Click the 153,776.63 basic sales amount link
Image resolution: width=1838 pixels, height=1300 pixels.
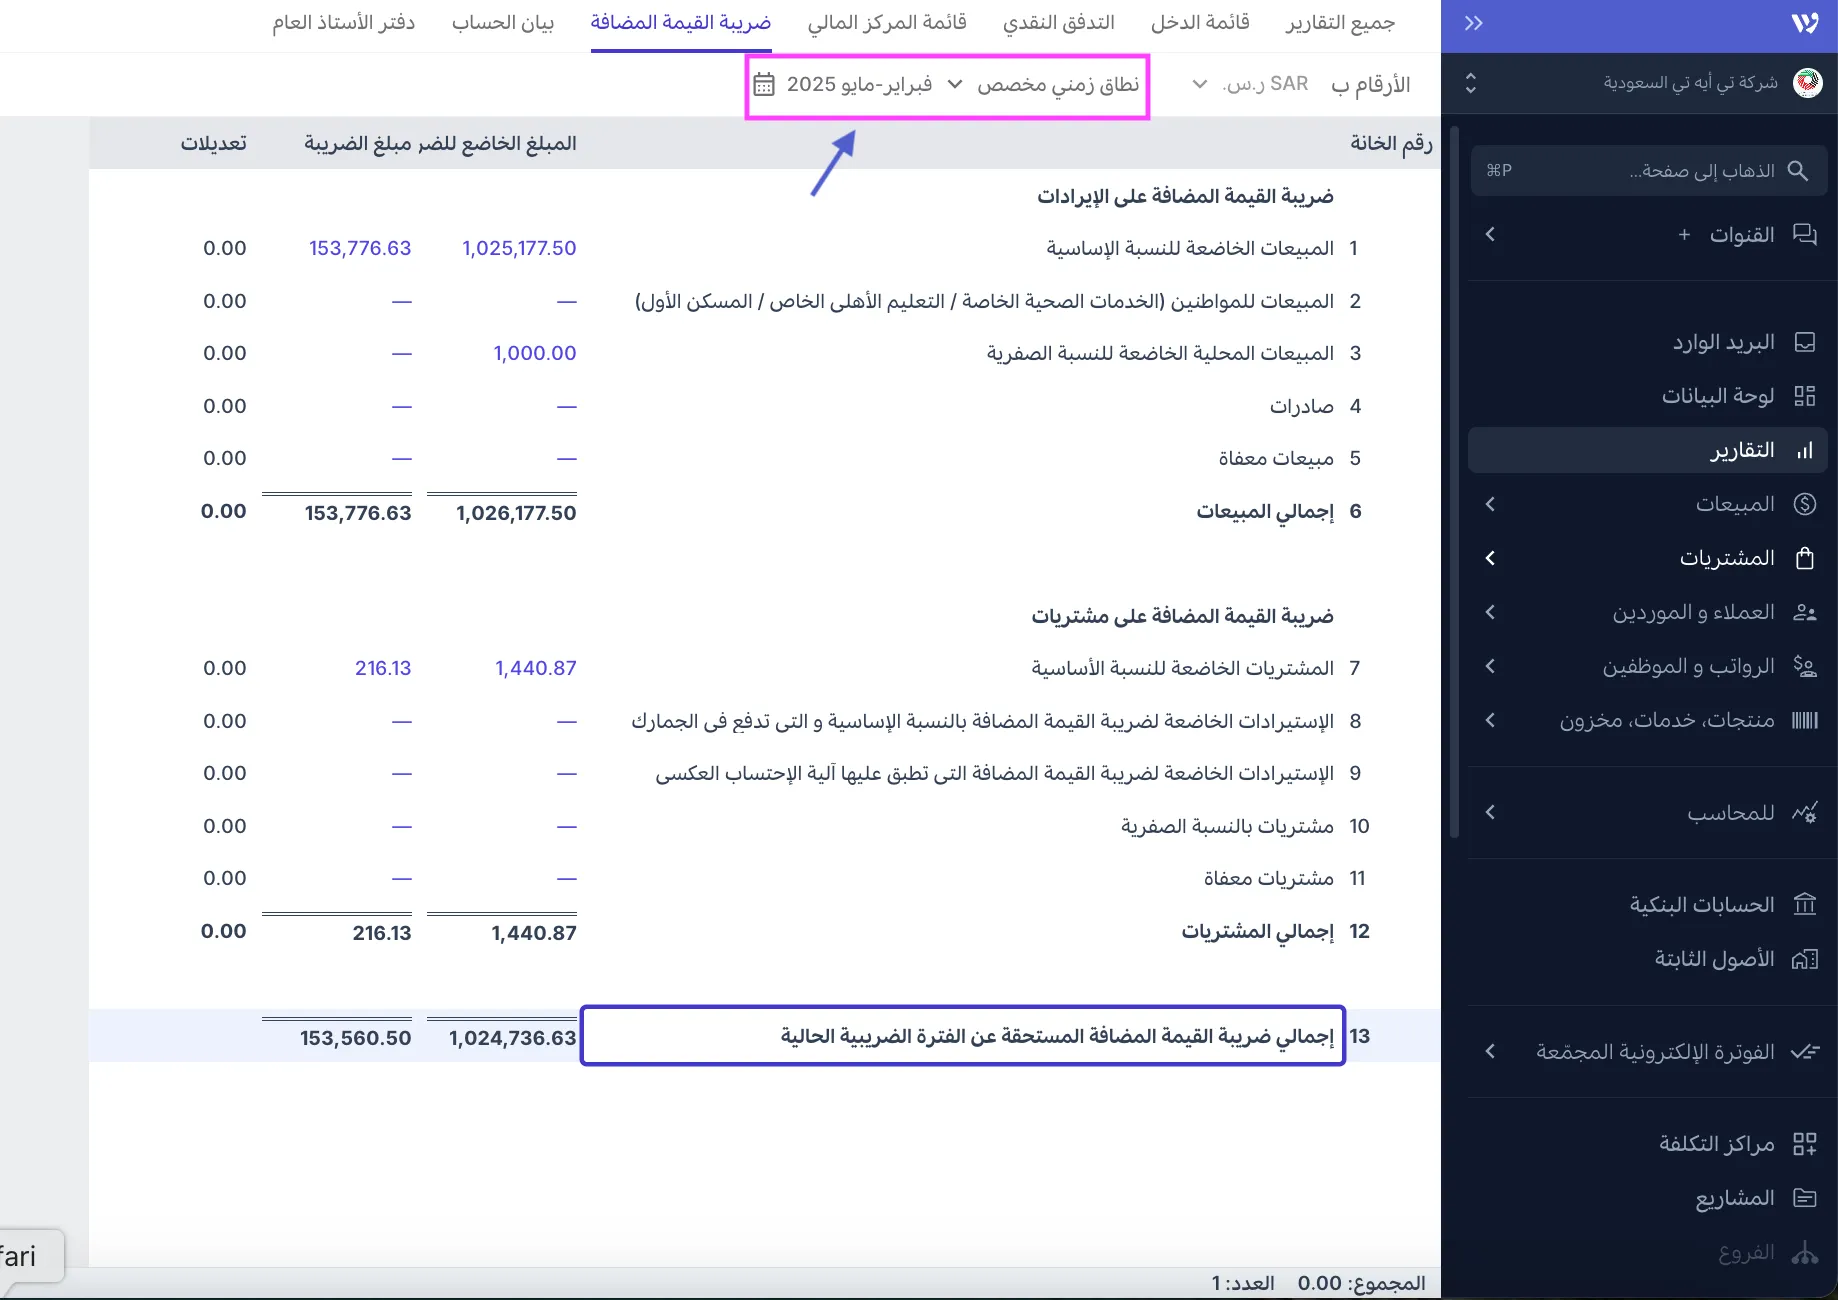360,248
